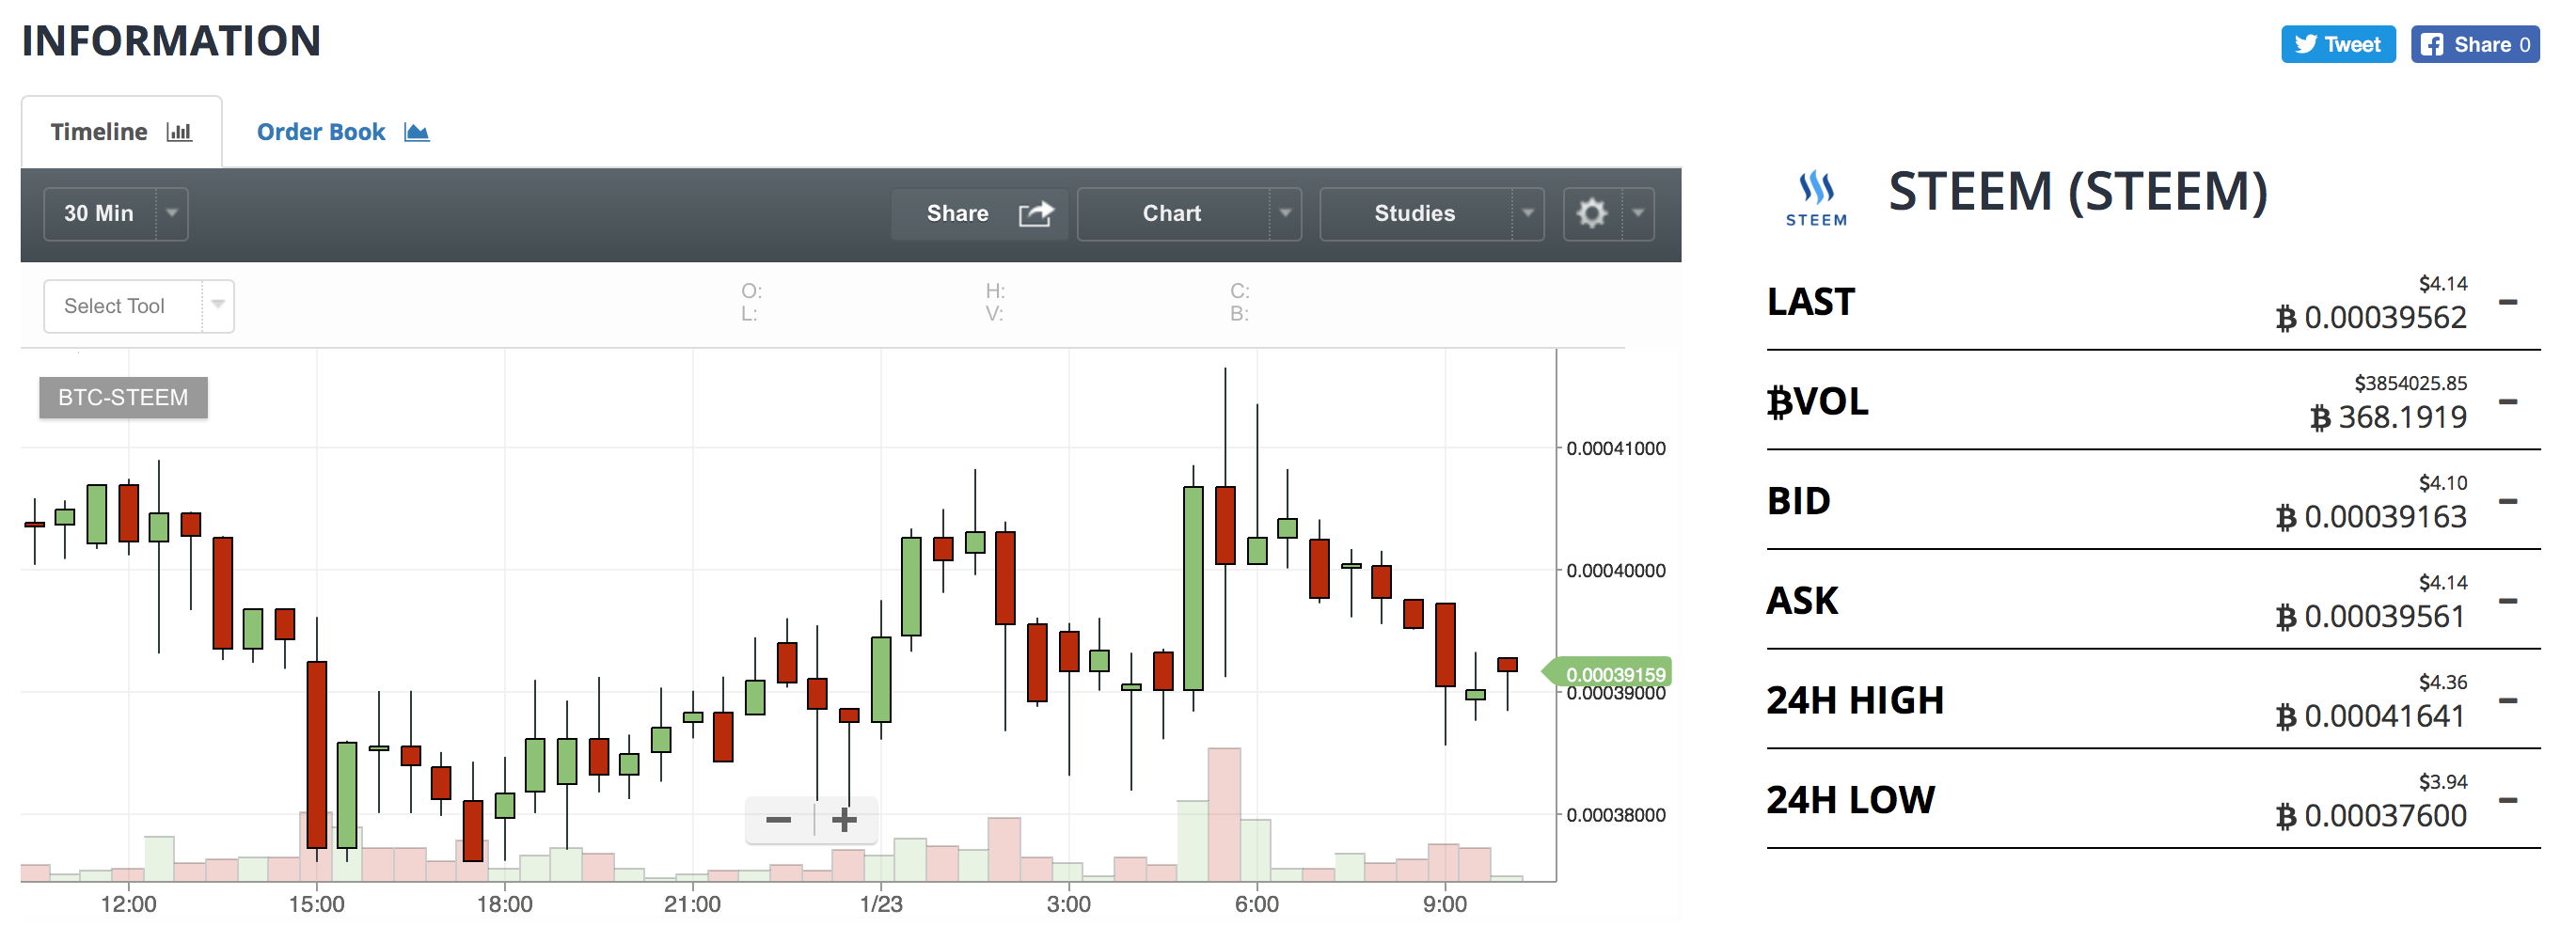Collapse the 24H LOW row
The height and width of the screenshot is (942, 2576).
pyautogui.click(x=2508, y=800)
